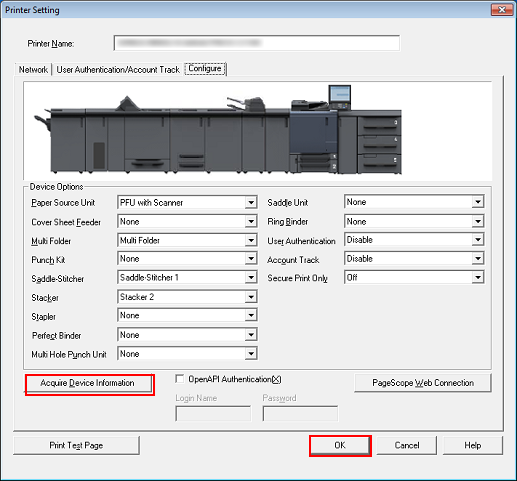The height and width of the screenshot is (481, 517).
Task: Expand the Ring Binder dropdown
Action: pos(414,221)
